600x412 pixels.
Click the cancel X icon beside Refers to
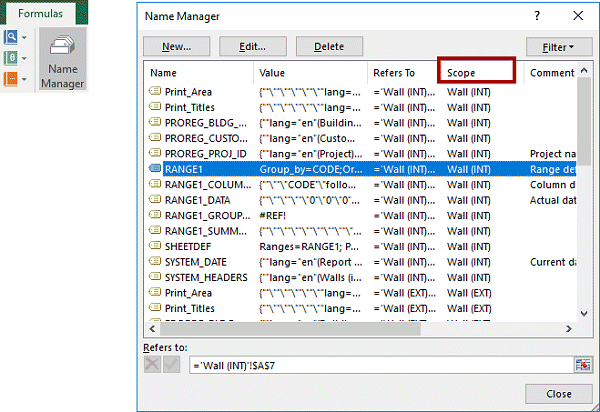coord(153,363)
